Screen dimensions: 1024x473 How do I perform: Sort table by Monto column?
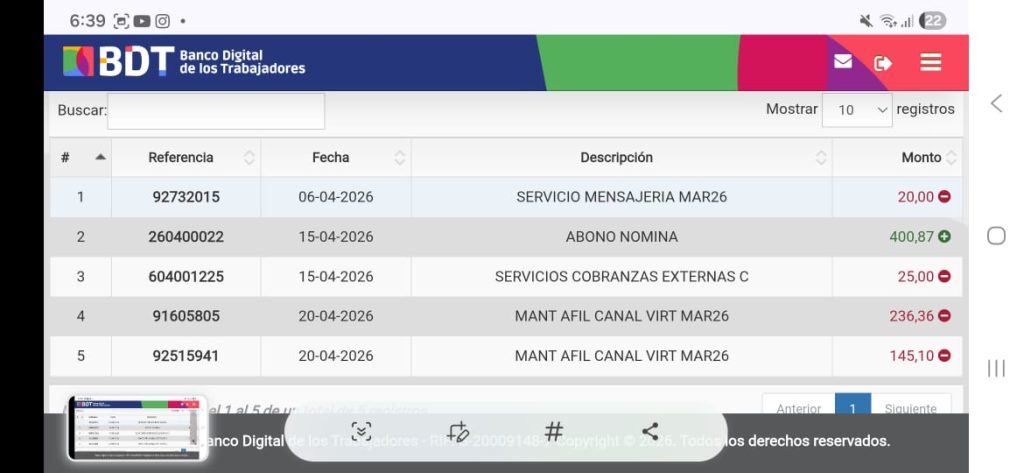pyautogui.click(x=922, y=157)
